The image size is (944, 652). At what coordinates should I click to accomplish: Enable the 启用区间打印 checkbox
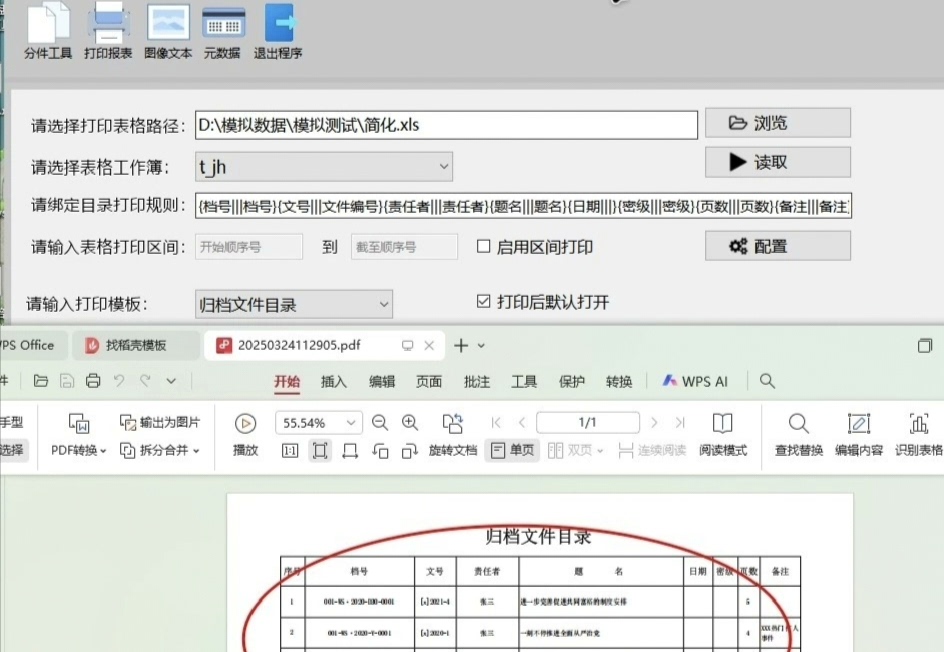[484, 246]
